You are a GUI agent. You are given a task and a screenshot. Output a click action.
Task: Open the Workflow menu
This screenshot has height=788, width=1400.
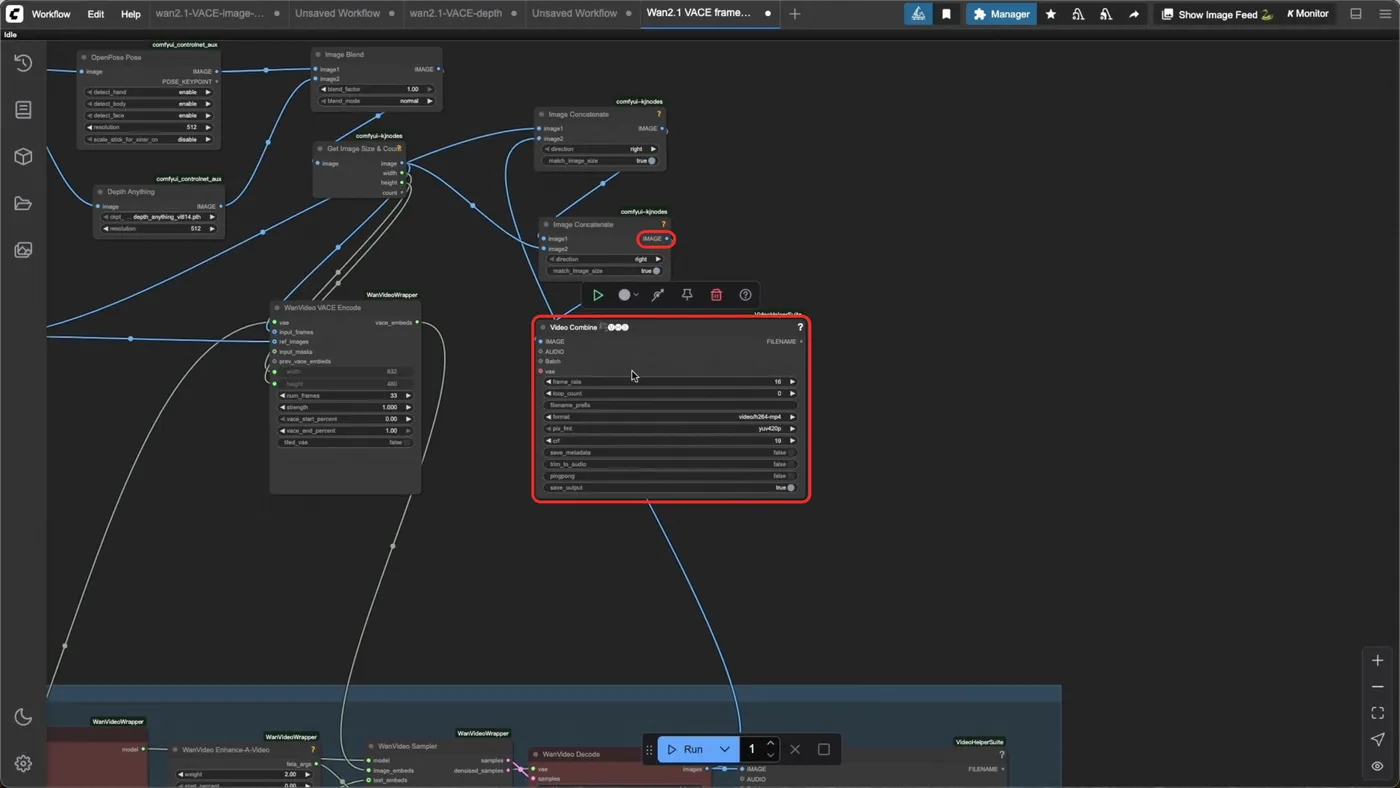coord(51,14)
